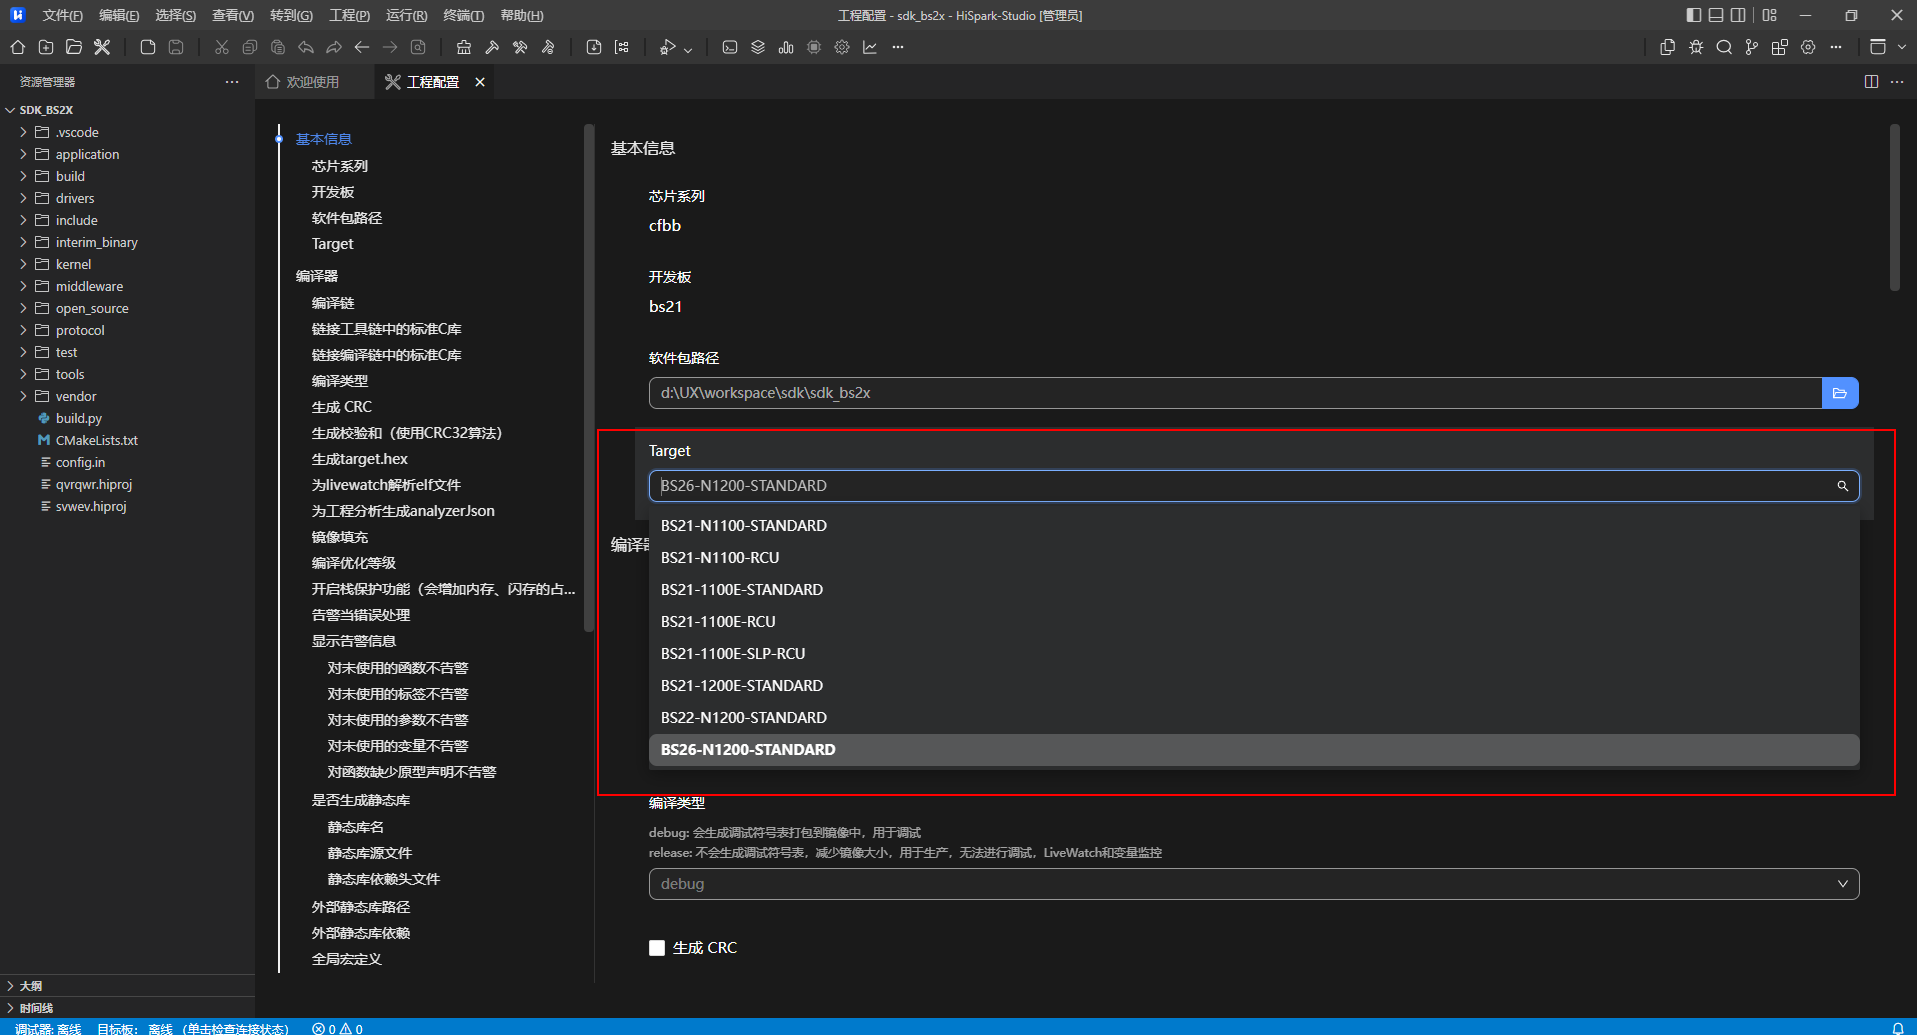Click the single hammer build icon
1917x1035 pixels.
click(x=492, y=47)
